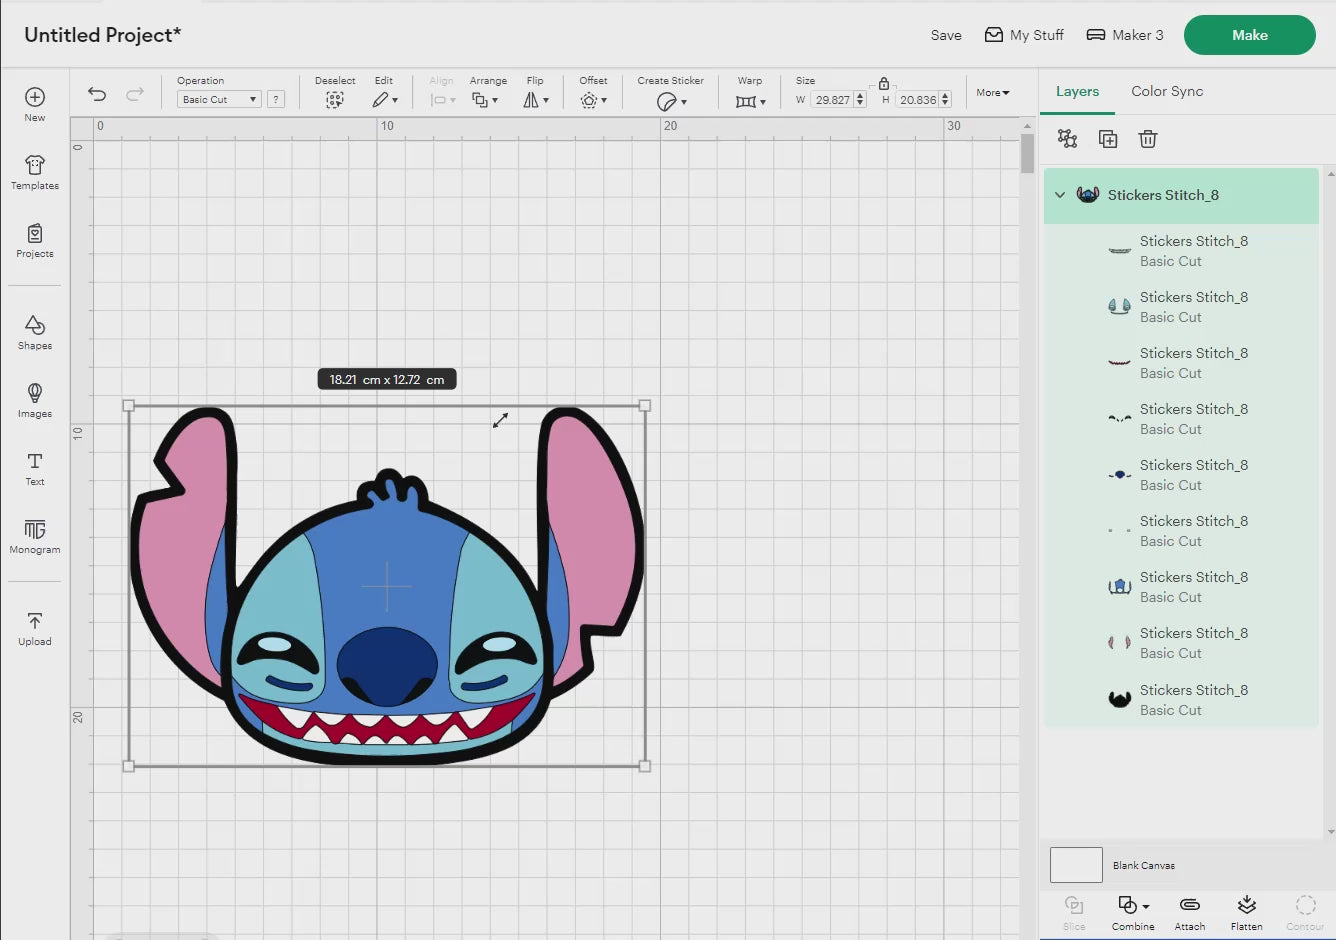Click the Group layers icon
This screenshot has height=940, width=1336.
pos(1068,139)
